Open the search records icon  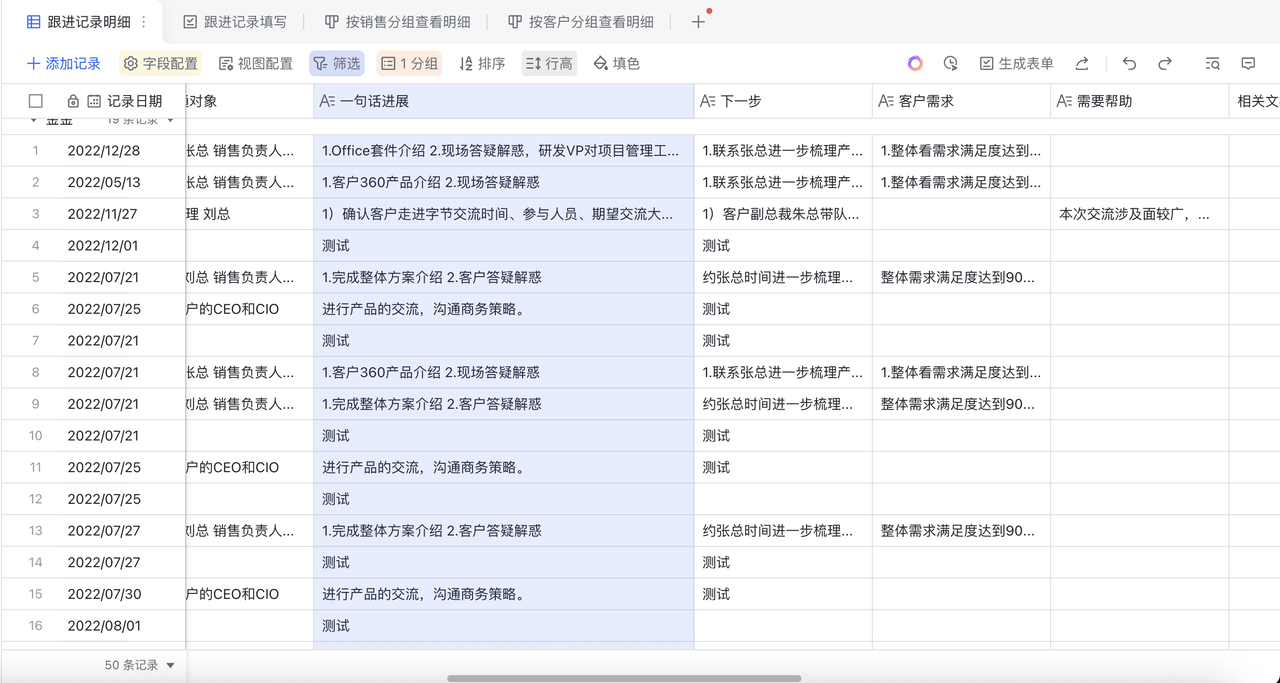[1212, 63]
